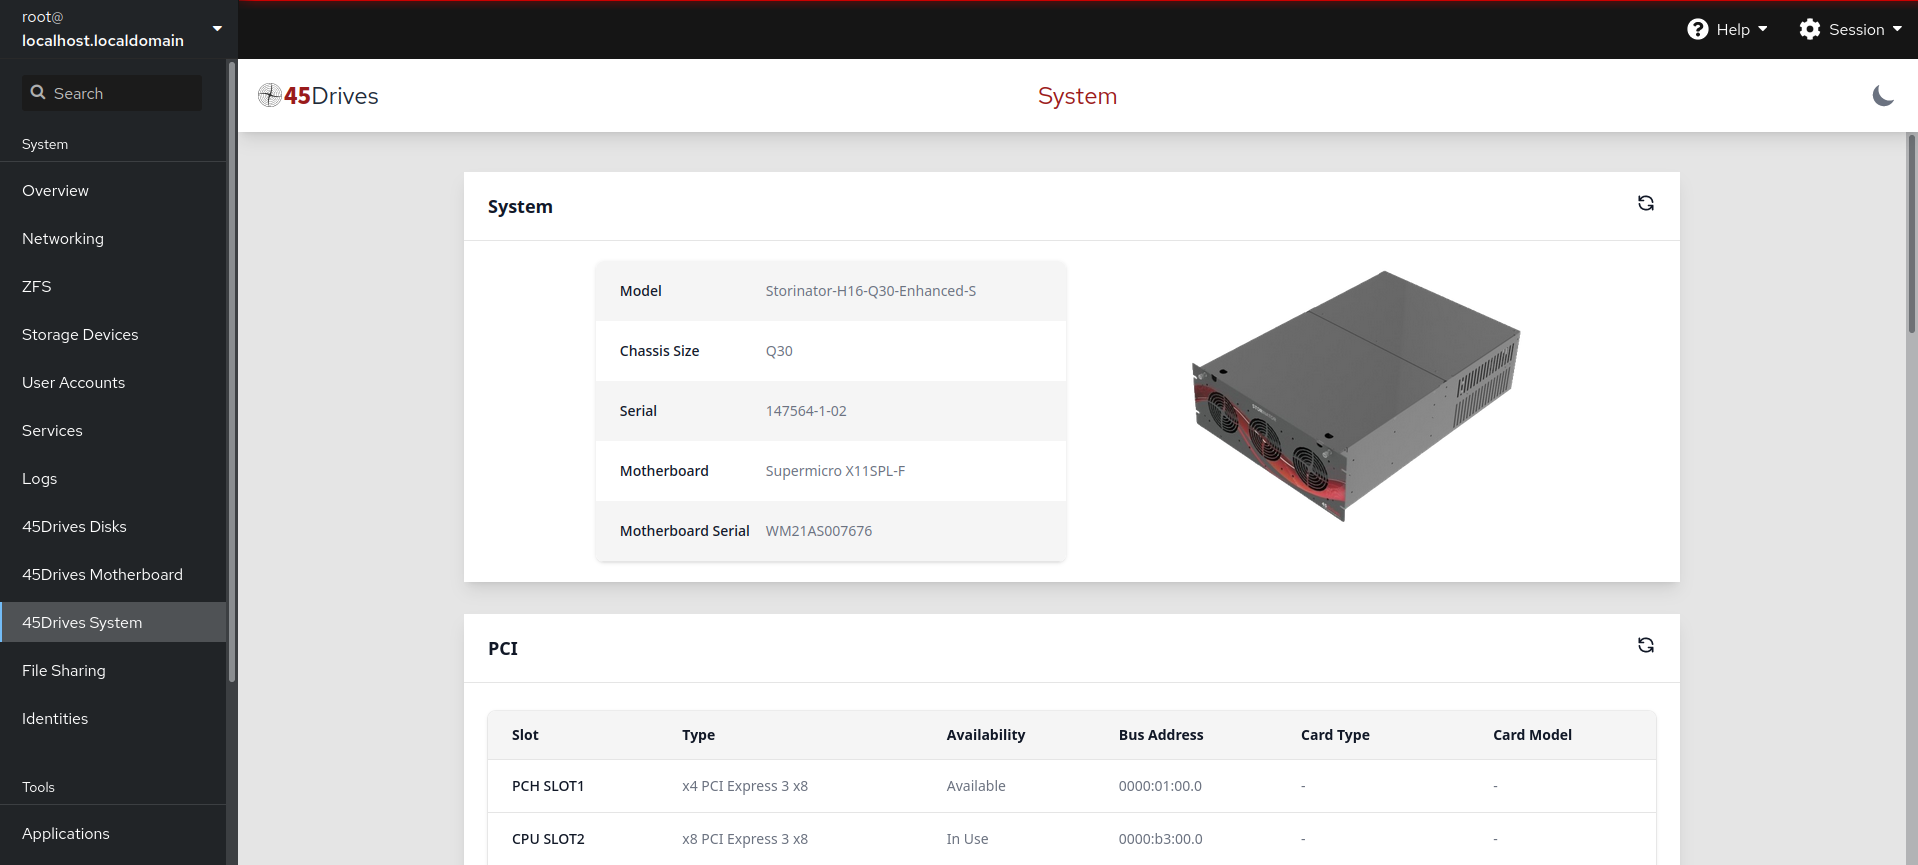Viewport: 1918px width, 865px height.
Task: Open 45Drives Motherboard
Action: [113, 575]
